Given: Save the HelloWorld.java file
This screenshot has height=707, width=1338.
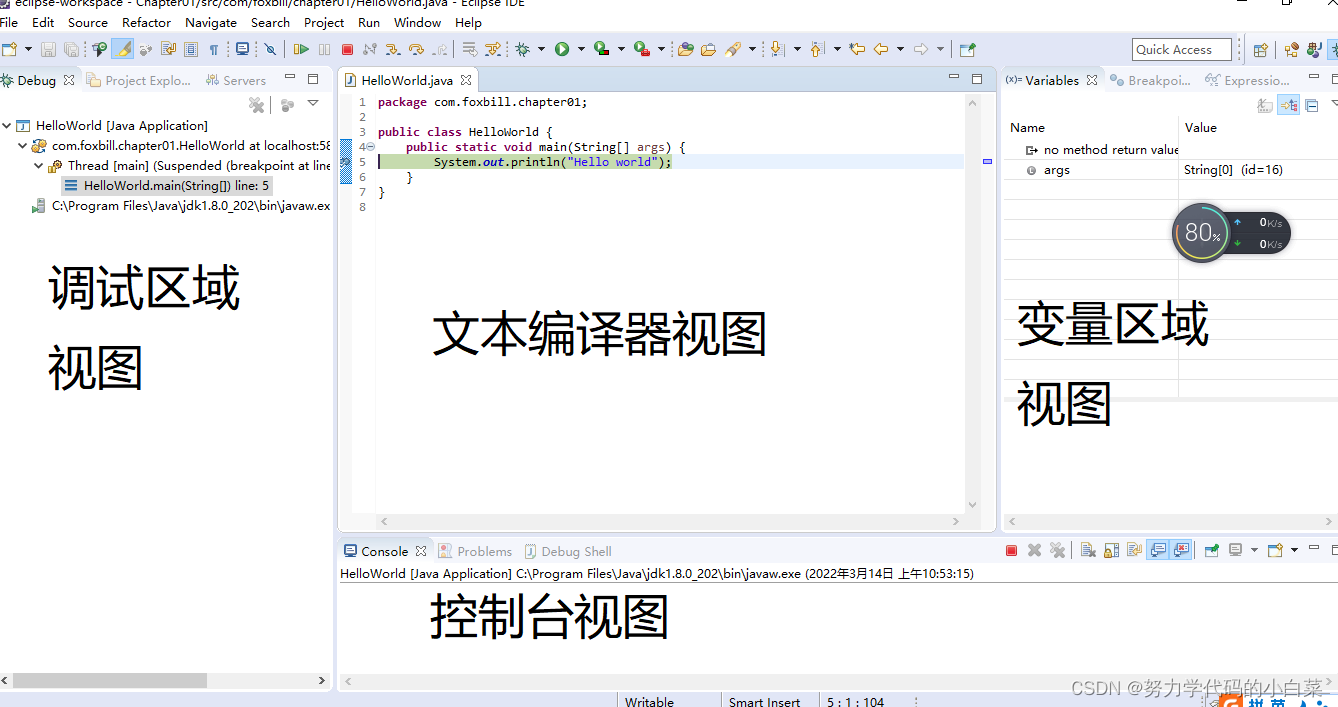Looking at the screenshot, I should [x=48, y=48].
